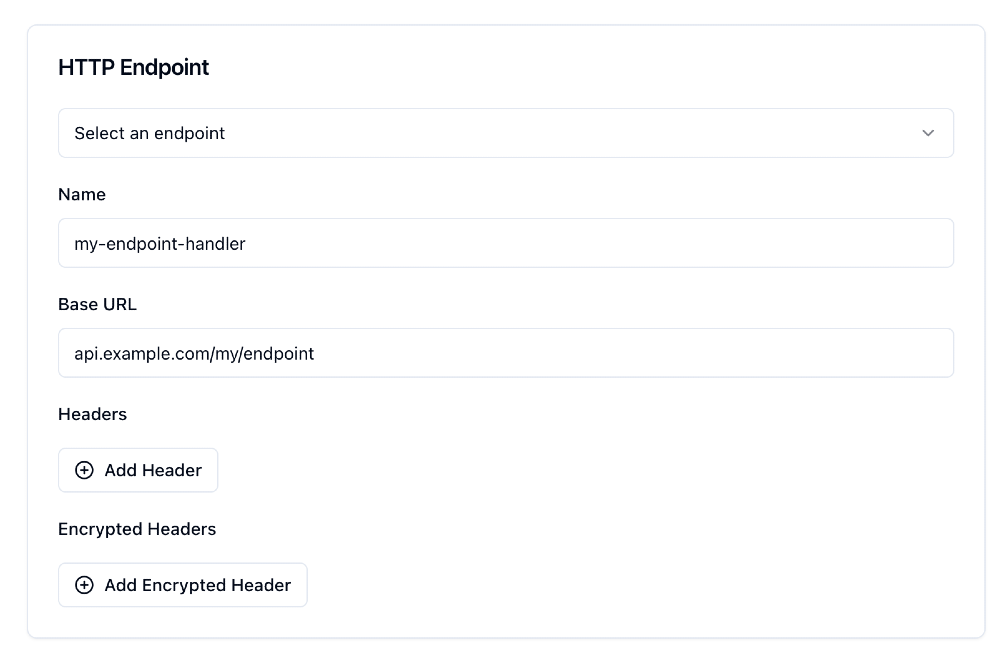
Task: Click the plus icon on Add Header
Action: pyautogui.click(x=85, y=470)
